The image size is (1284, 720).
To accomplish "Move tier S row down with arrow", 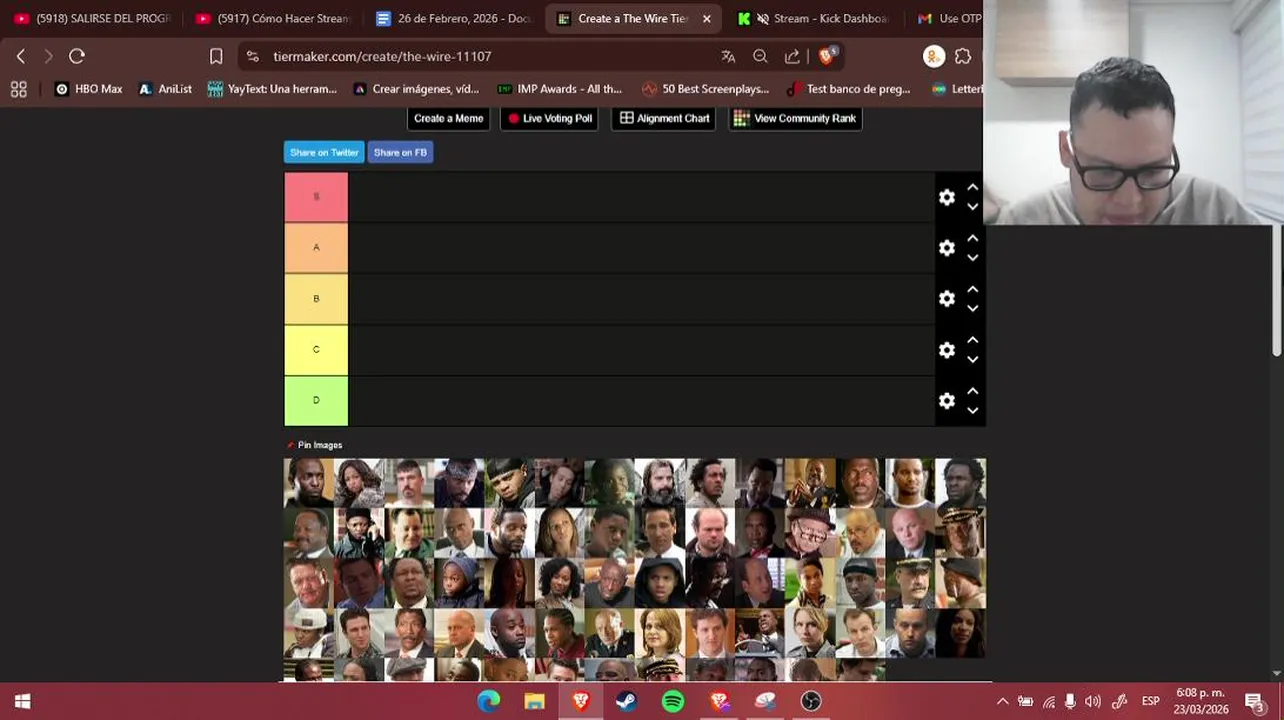I will 972,207.
